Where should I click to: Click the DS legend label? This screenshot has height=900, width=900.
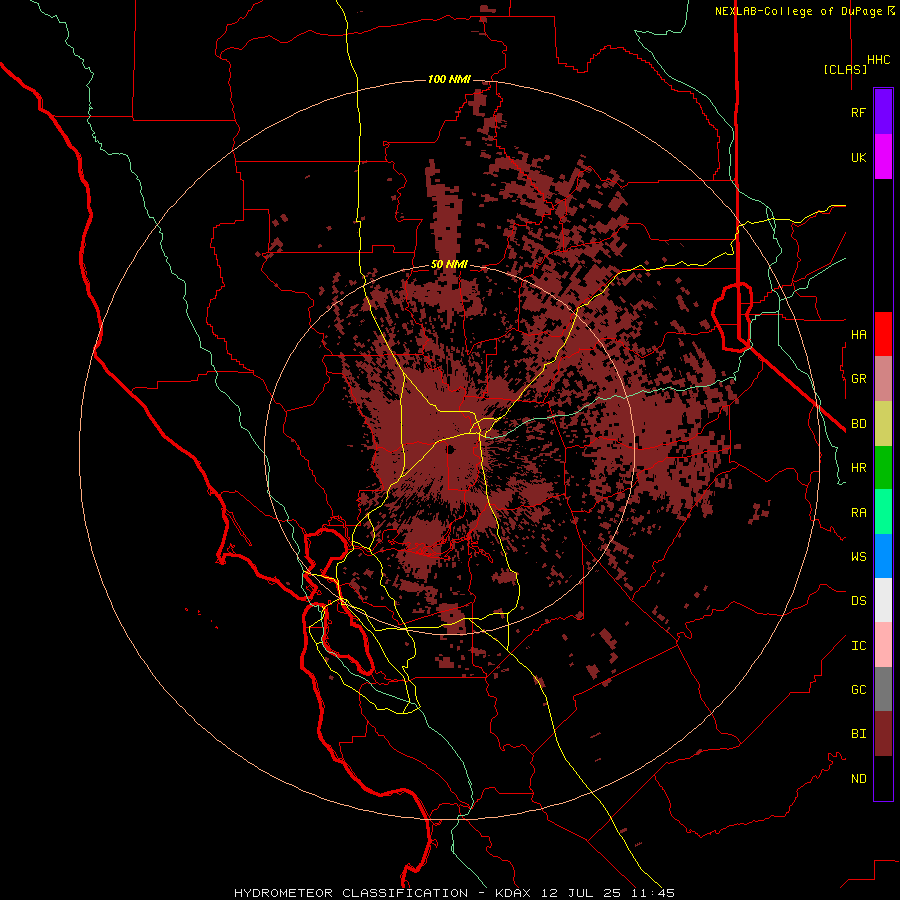coord(858,601)
